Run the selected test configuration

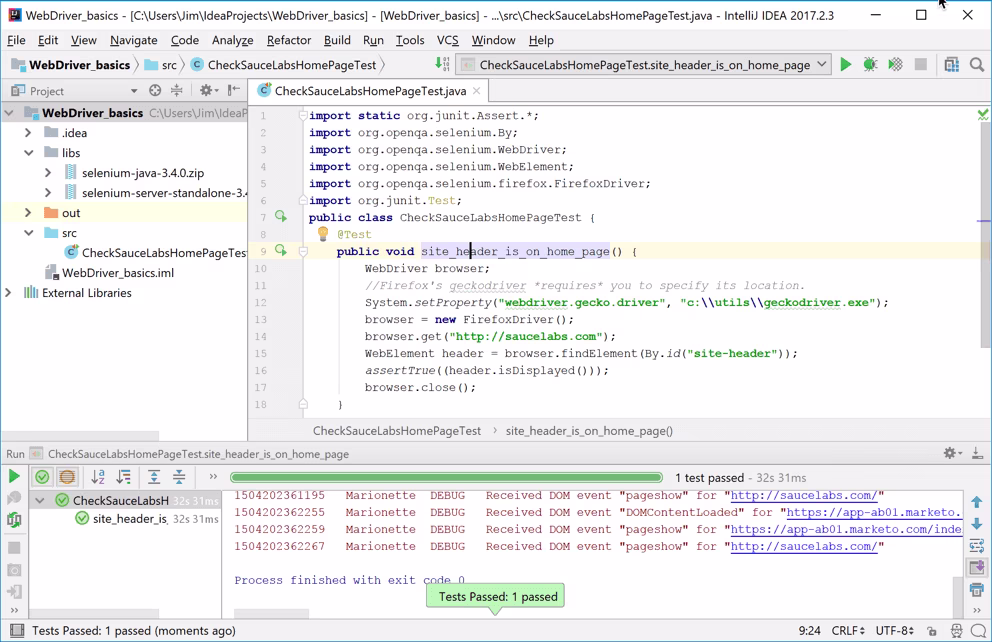click(x=845, y=65)
